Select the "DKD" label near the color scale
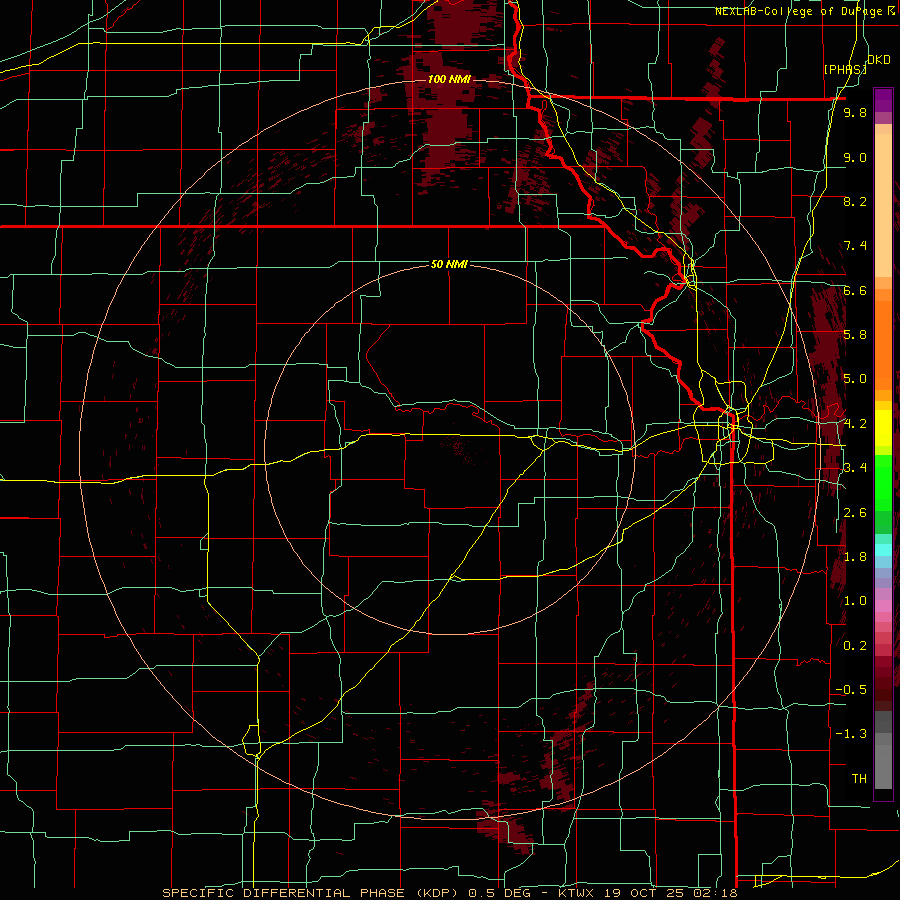This screenshot has height=900, width=900. pyautogui.click(x=879, y=60)
